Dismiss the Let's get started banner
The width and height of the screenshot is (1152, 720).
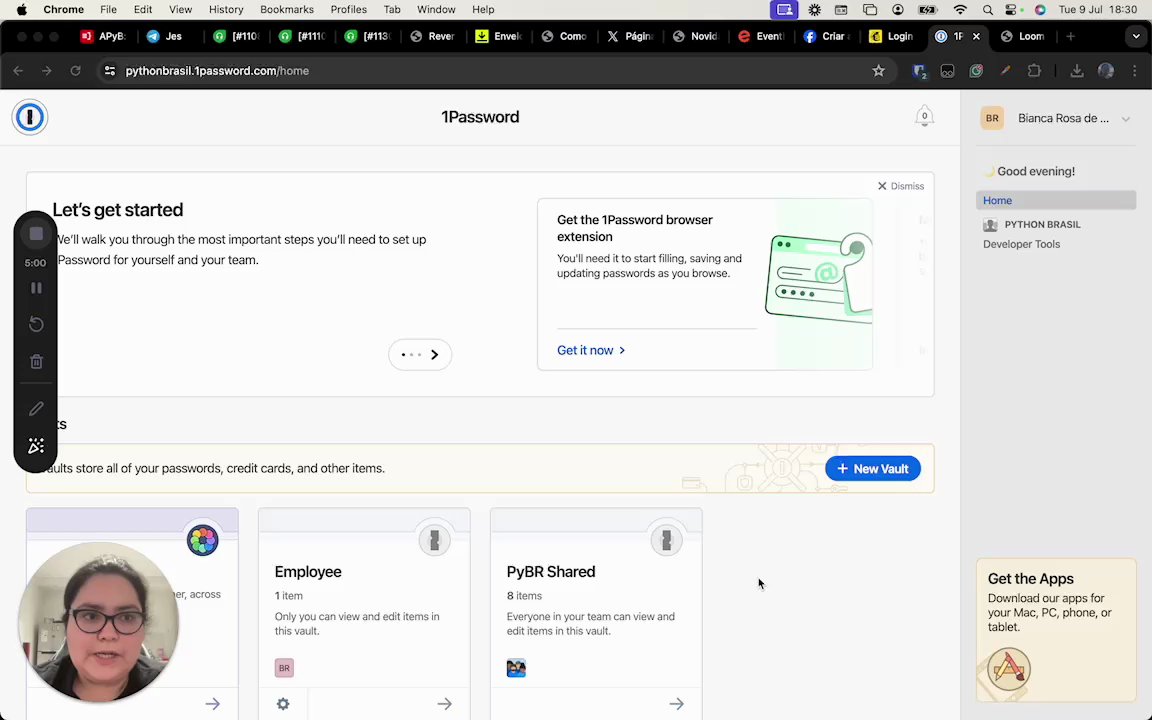pyautogui.click(x=901, y=186)
